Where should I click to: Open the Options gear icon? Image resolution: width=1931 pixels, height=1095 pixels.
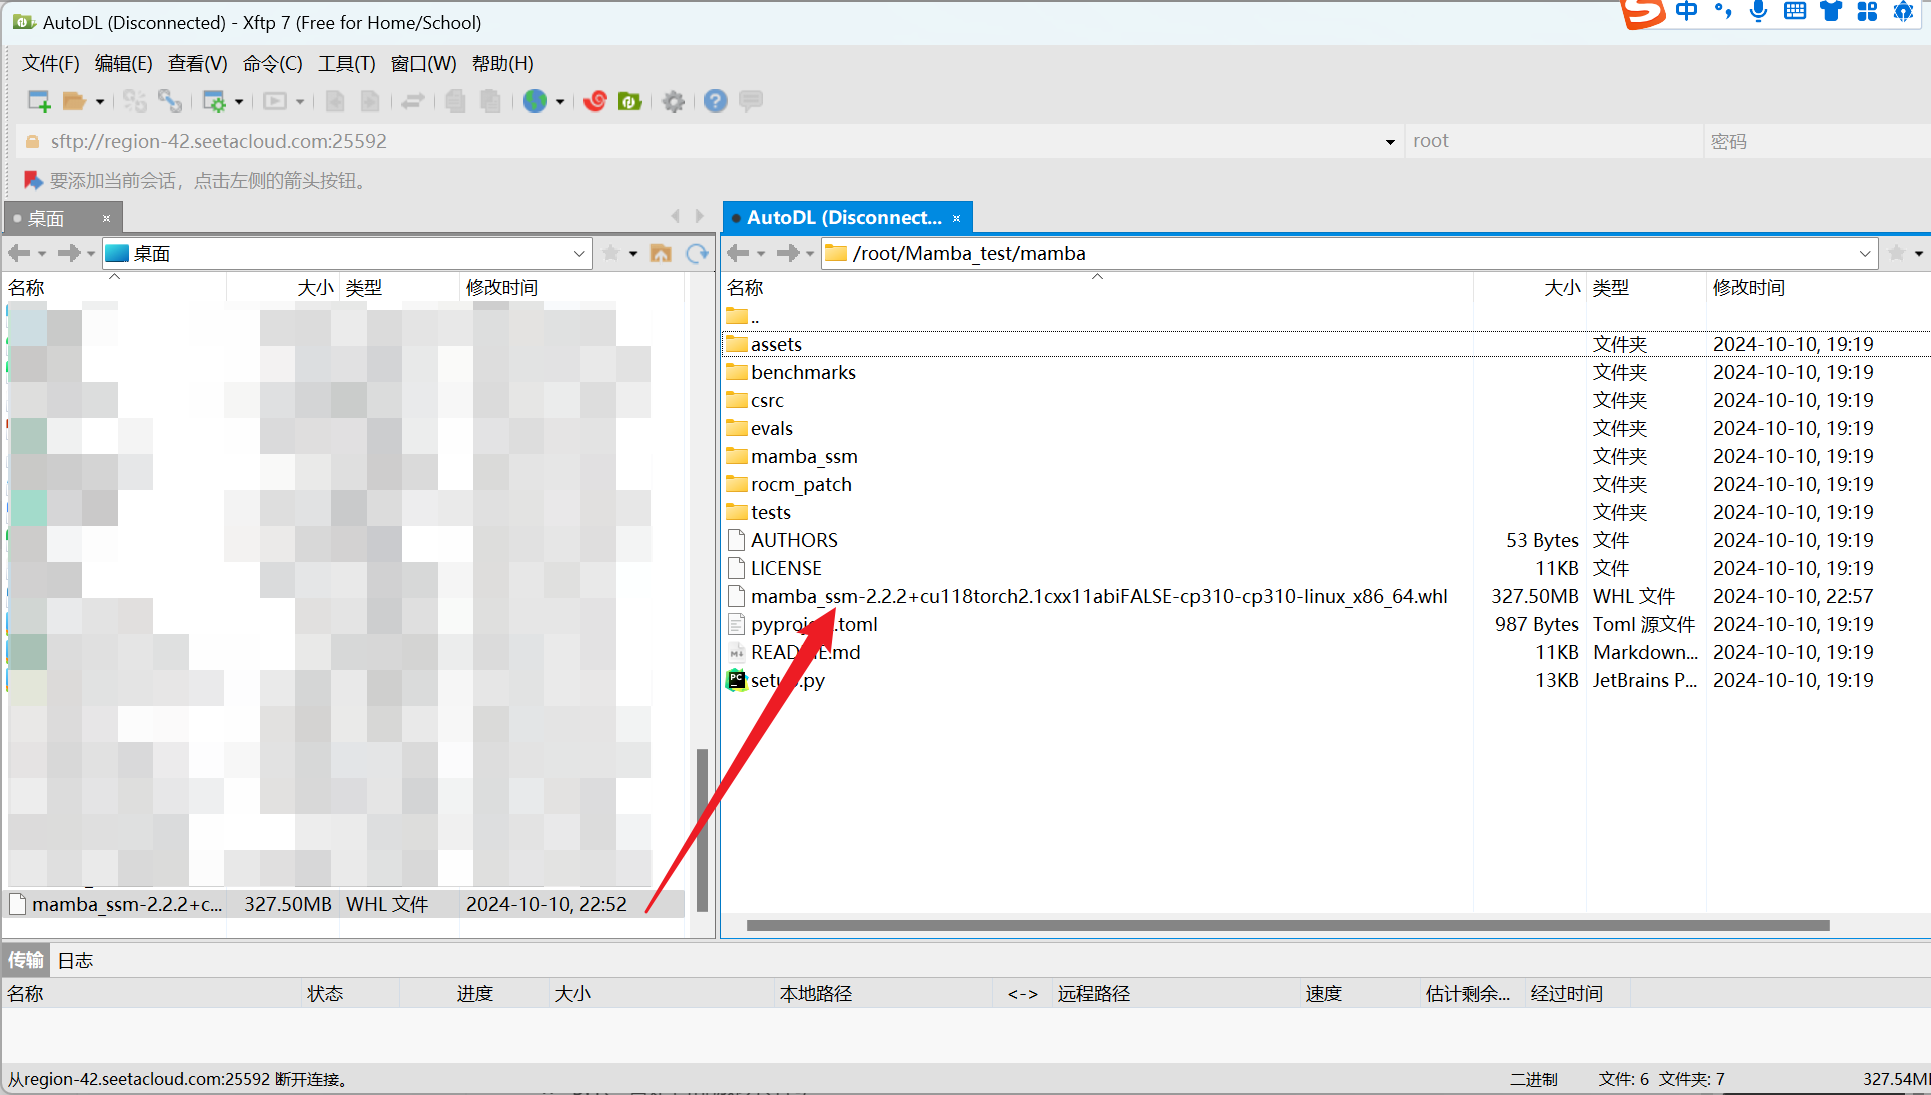[674, 101]
